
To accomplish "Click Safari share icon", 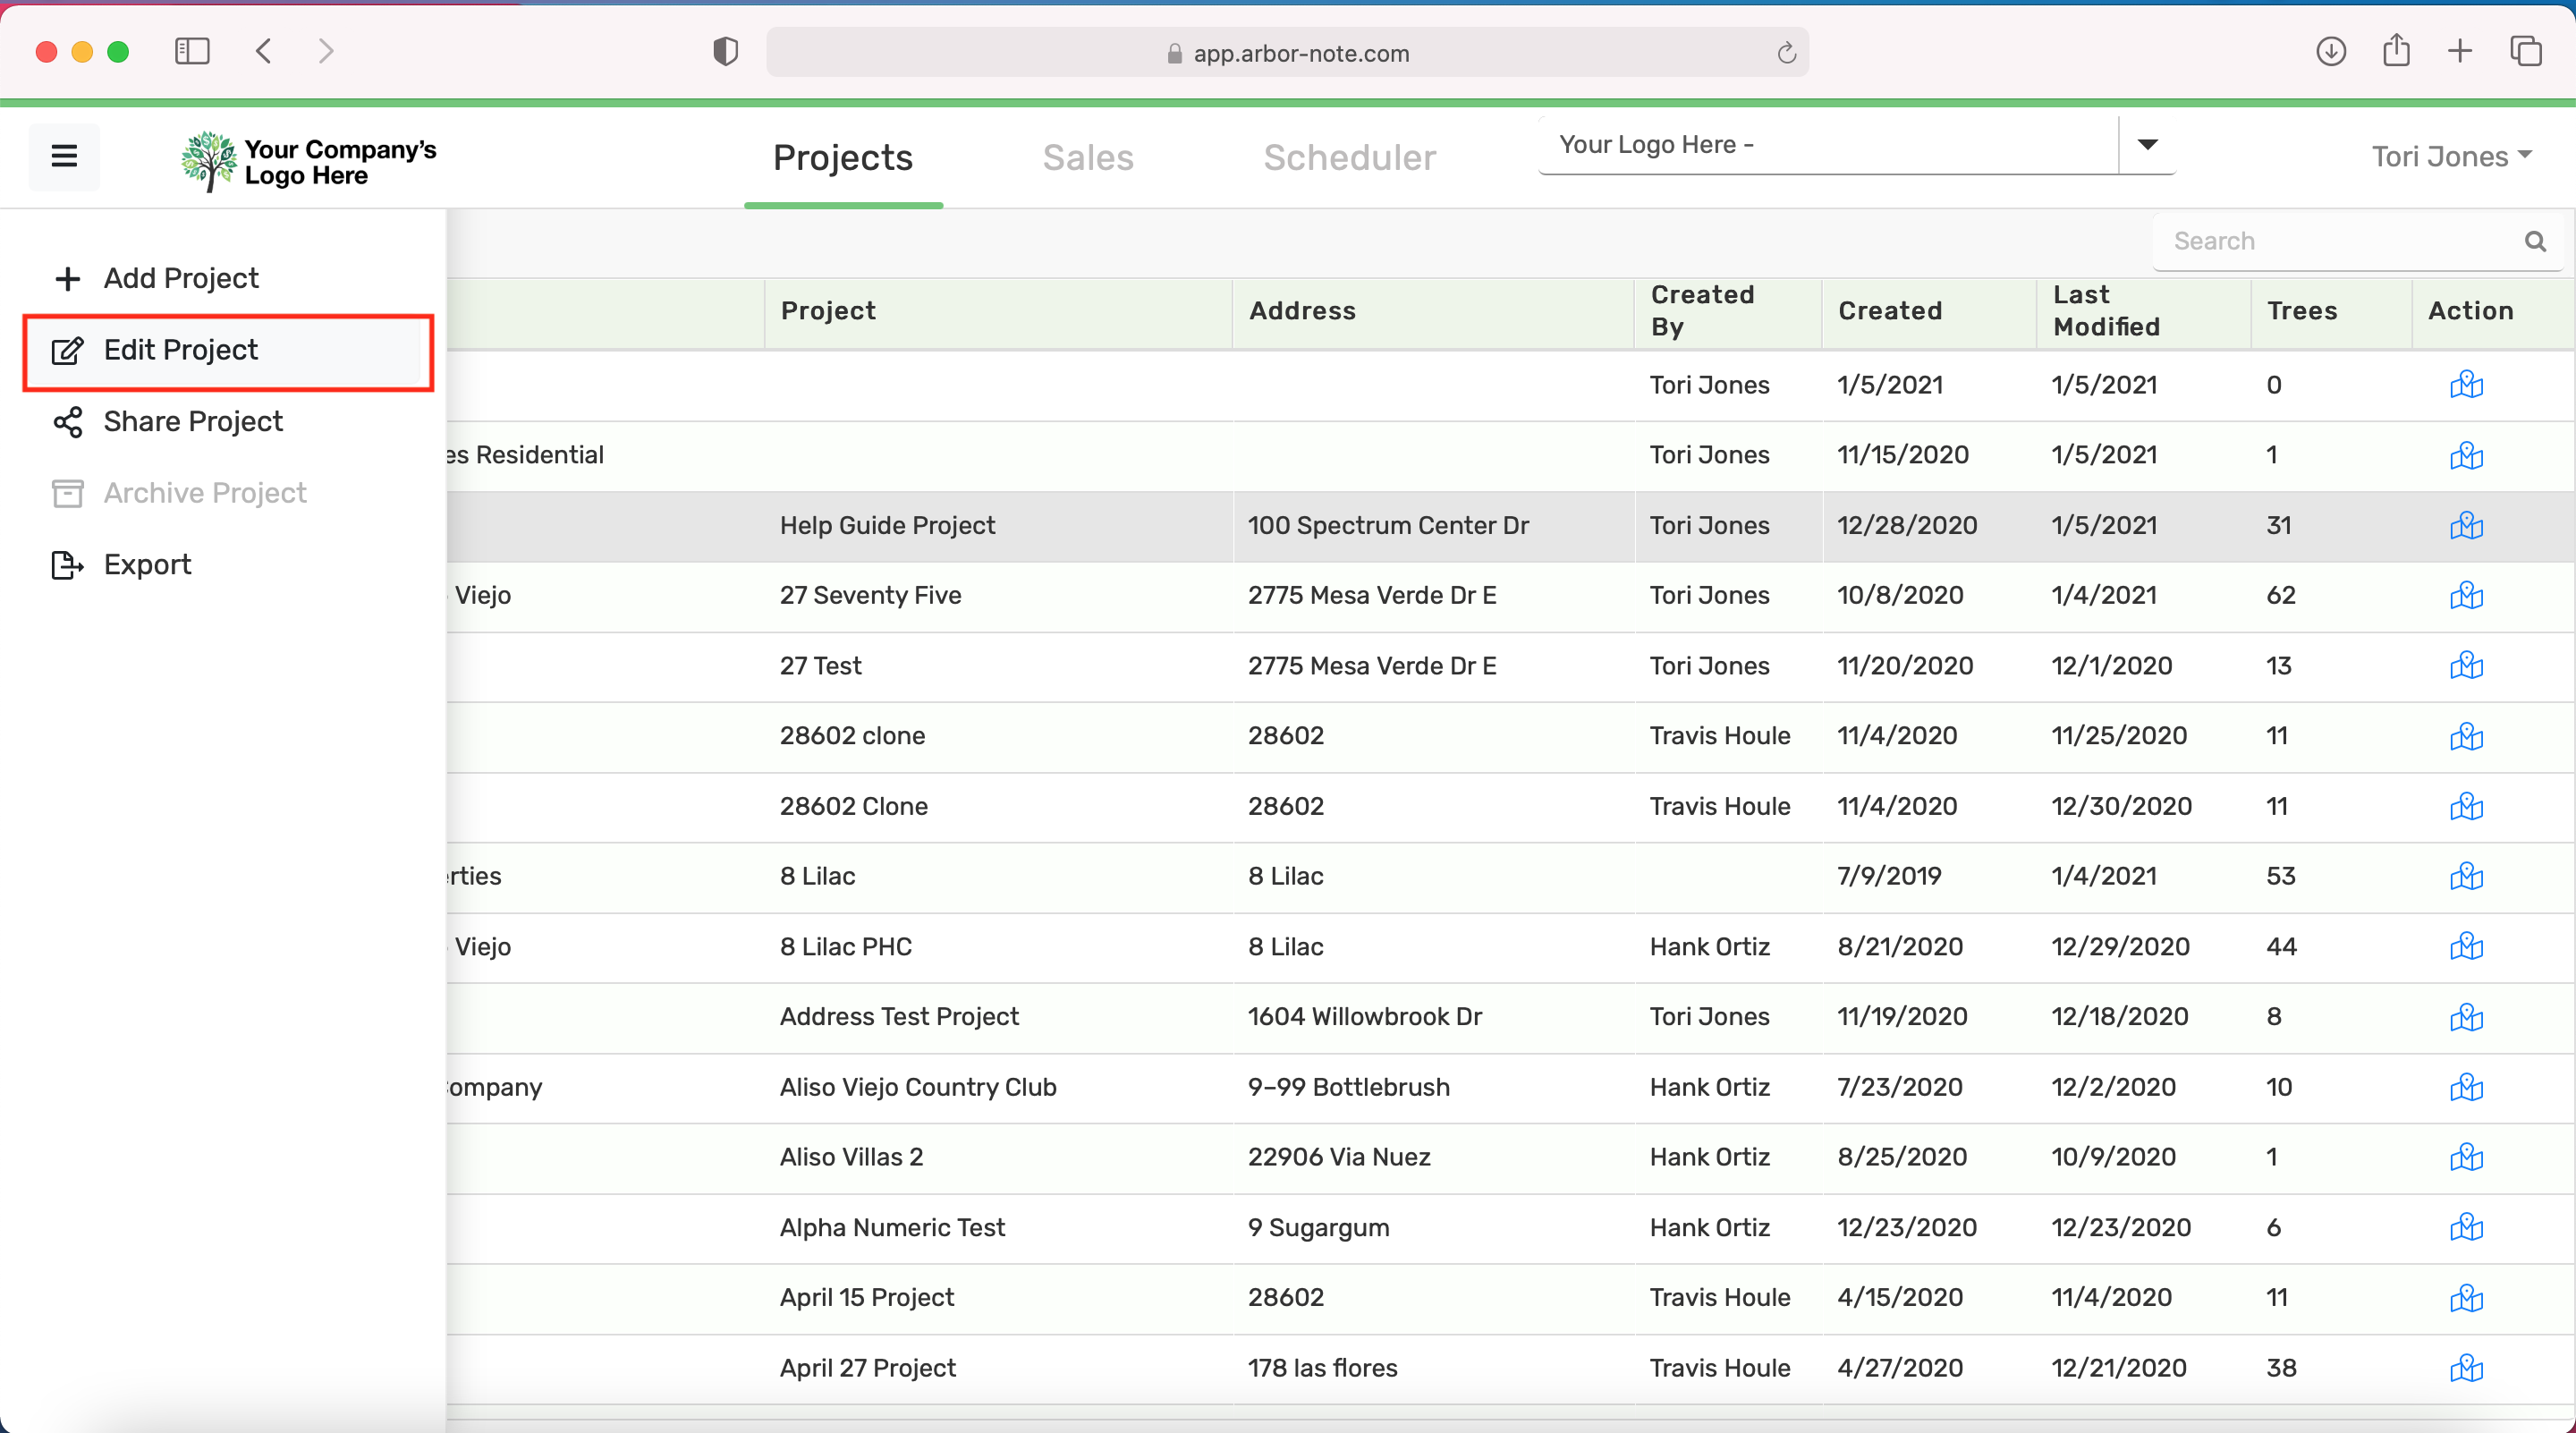I will [x=2396, y=50].
